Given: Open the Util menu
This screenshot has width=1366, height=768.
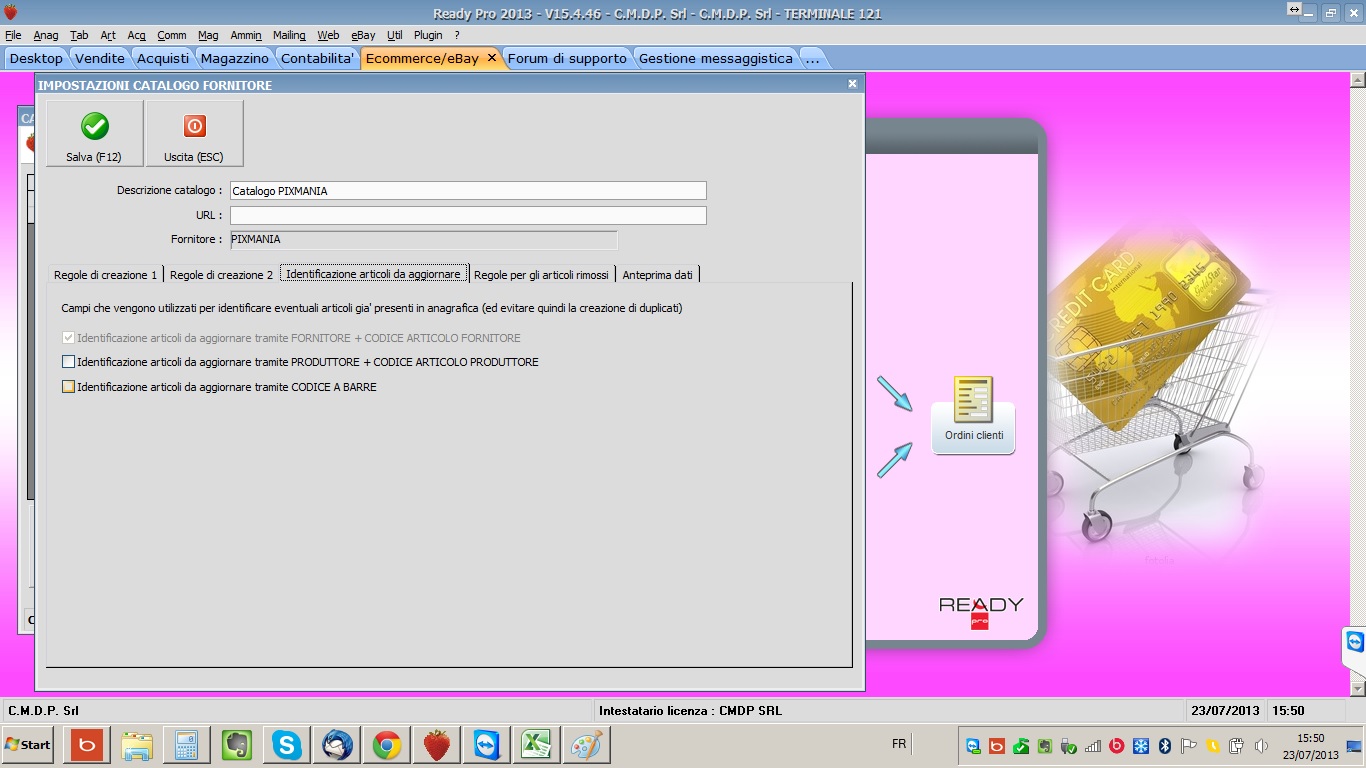Looking at the screenshot, I should click(395, 35).
